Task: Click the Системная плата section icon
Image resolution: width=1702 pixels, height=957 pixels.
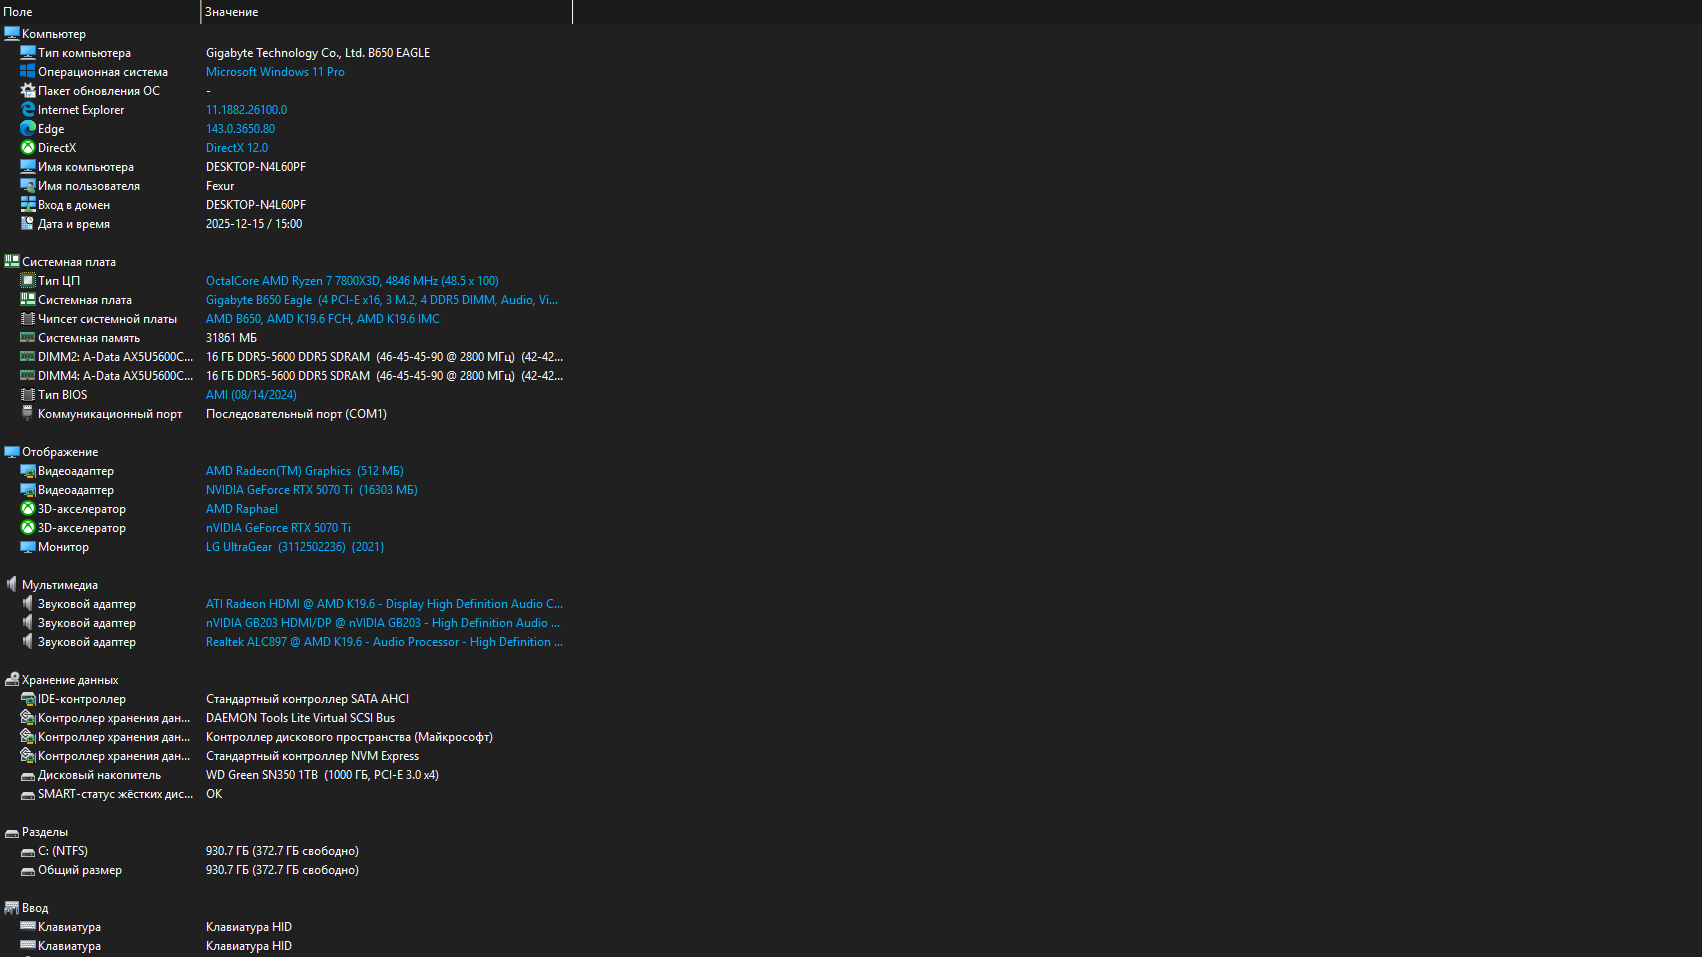Action: coord(12,262)
